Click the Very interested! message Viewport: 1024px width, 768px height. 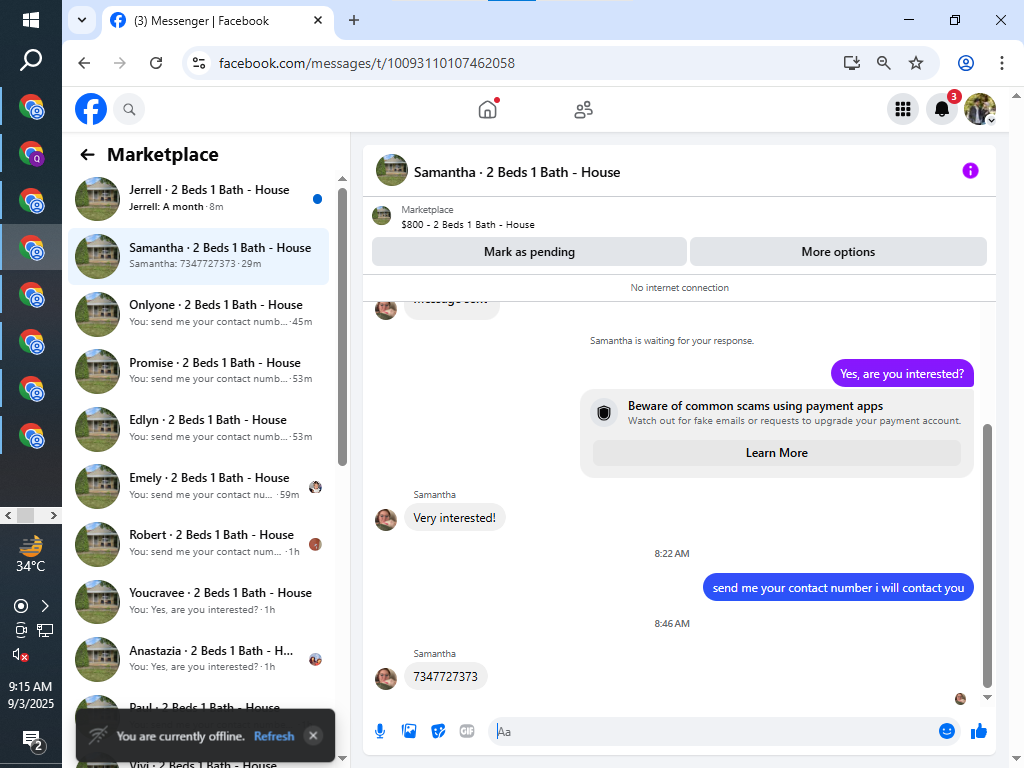click(x=455, y=518)
